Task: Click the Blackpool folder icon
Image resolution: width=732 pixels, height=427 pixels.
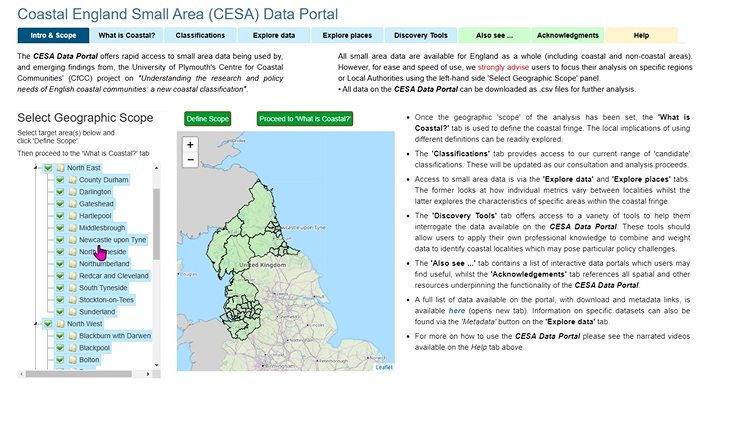Action: [72, 348]
